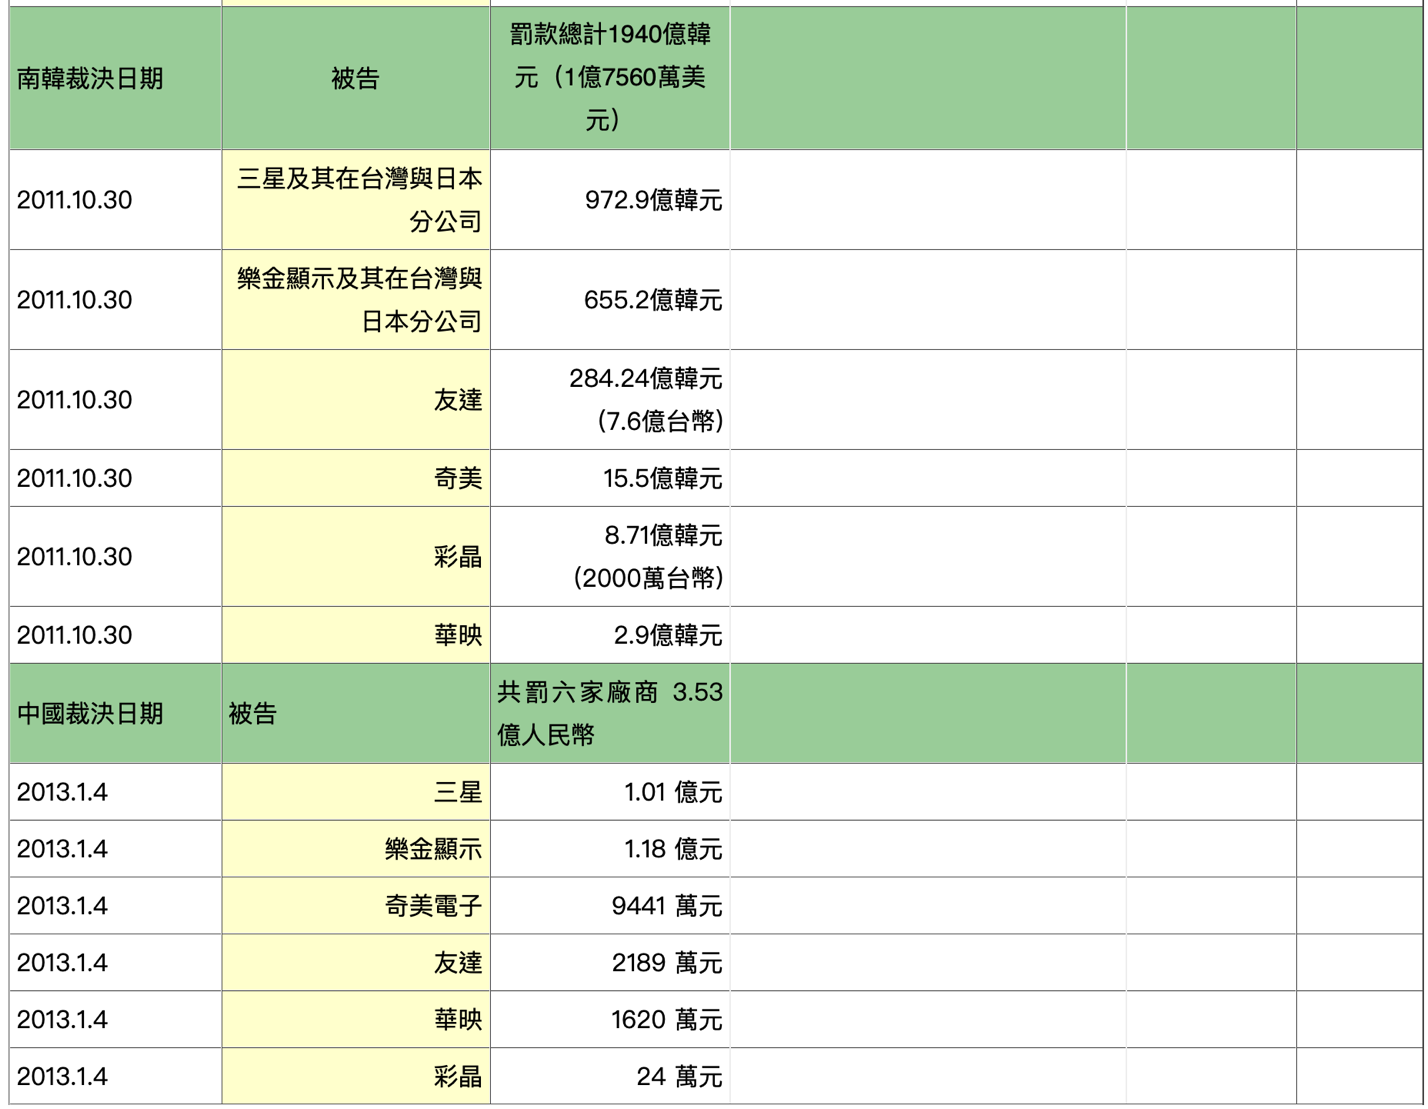Click the 華映 cell in the 2013.1.4 row
The width and height of the screenshot is (1428, 1109).
(x=356, y=1020)
